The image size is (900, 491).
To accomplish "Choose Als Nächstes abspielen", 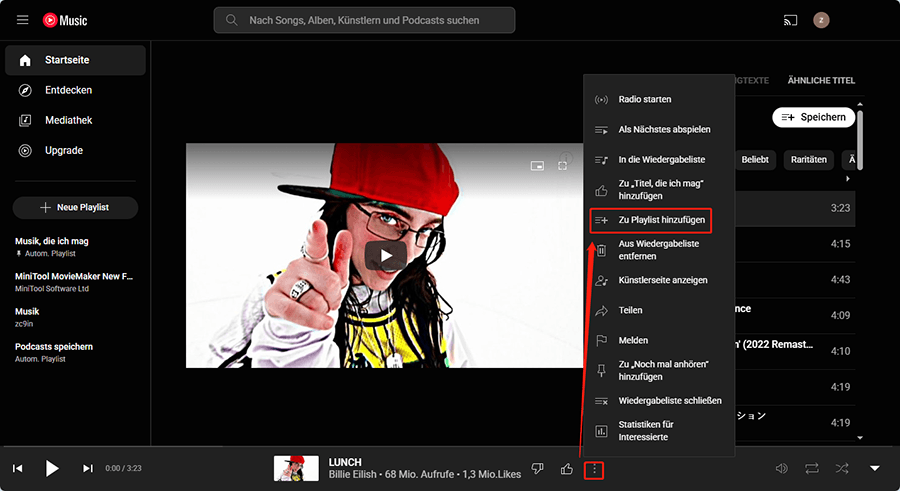I will point(659,129).
